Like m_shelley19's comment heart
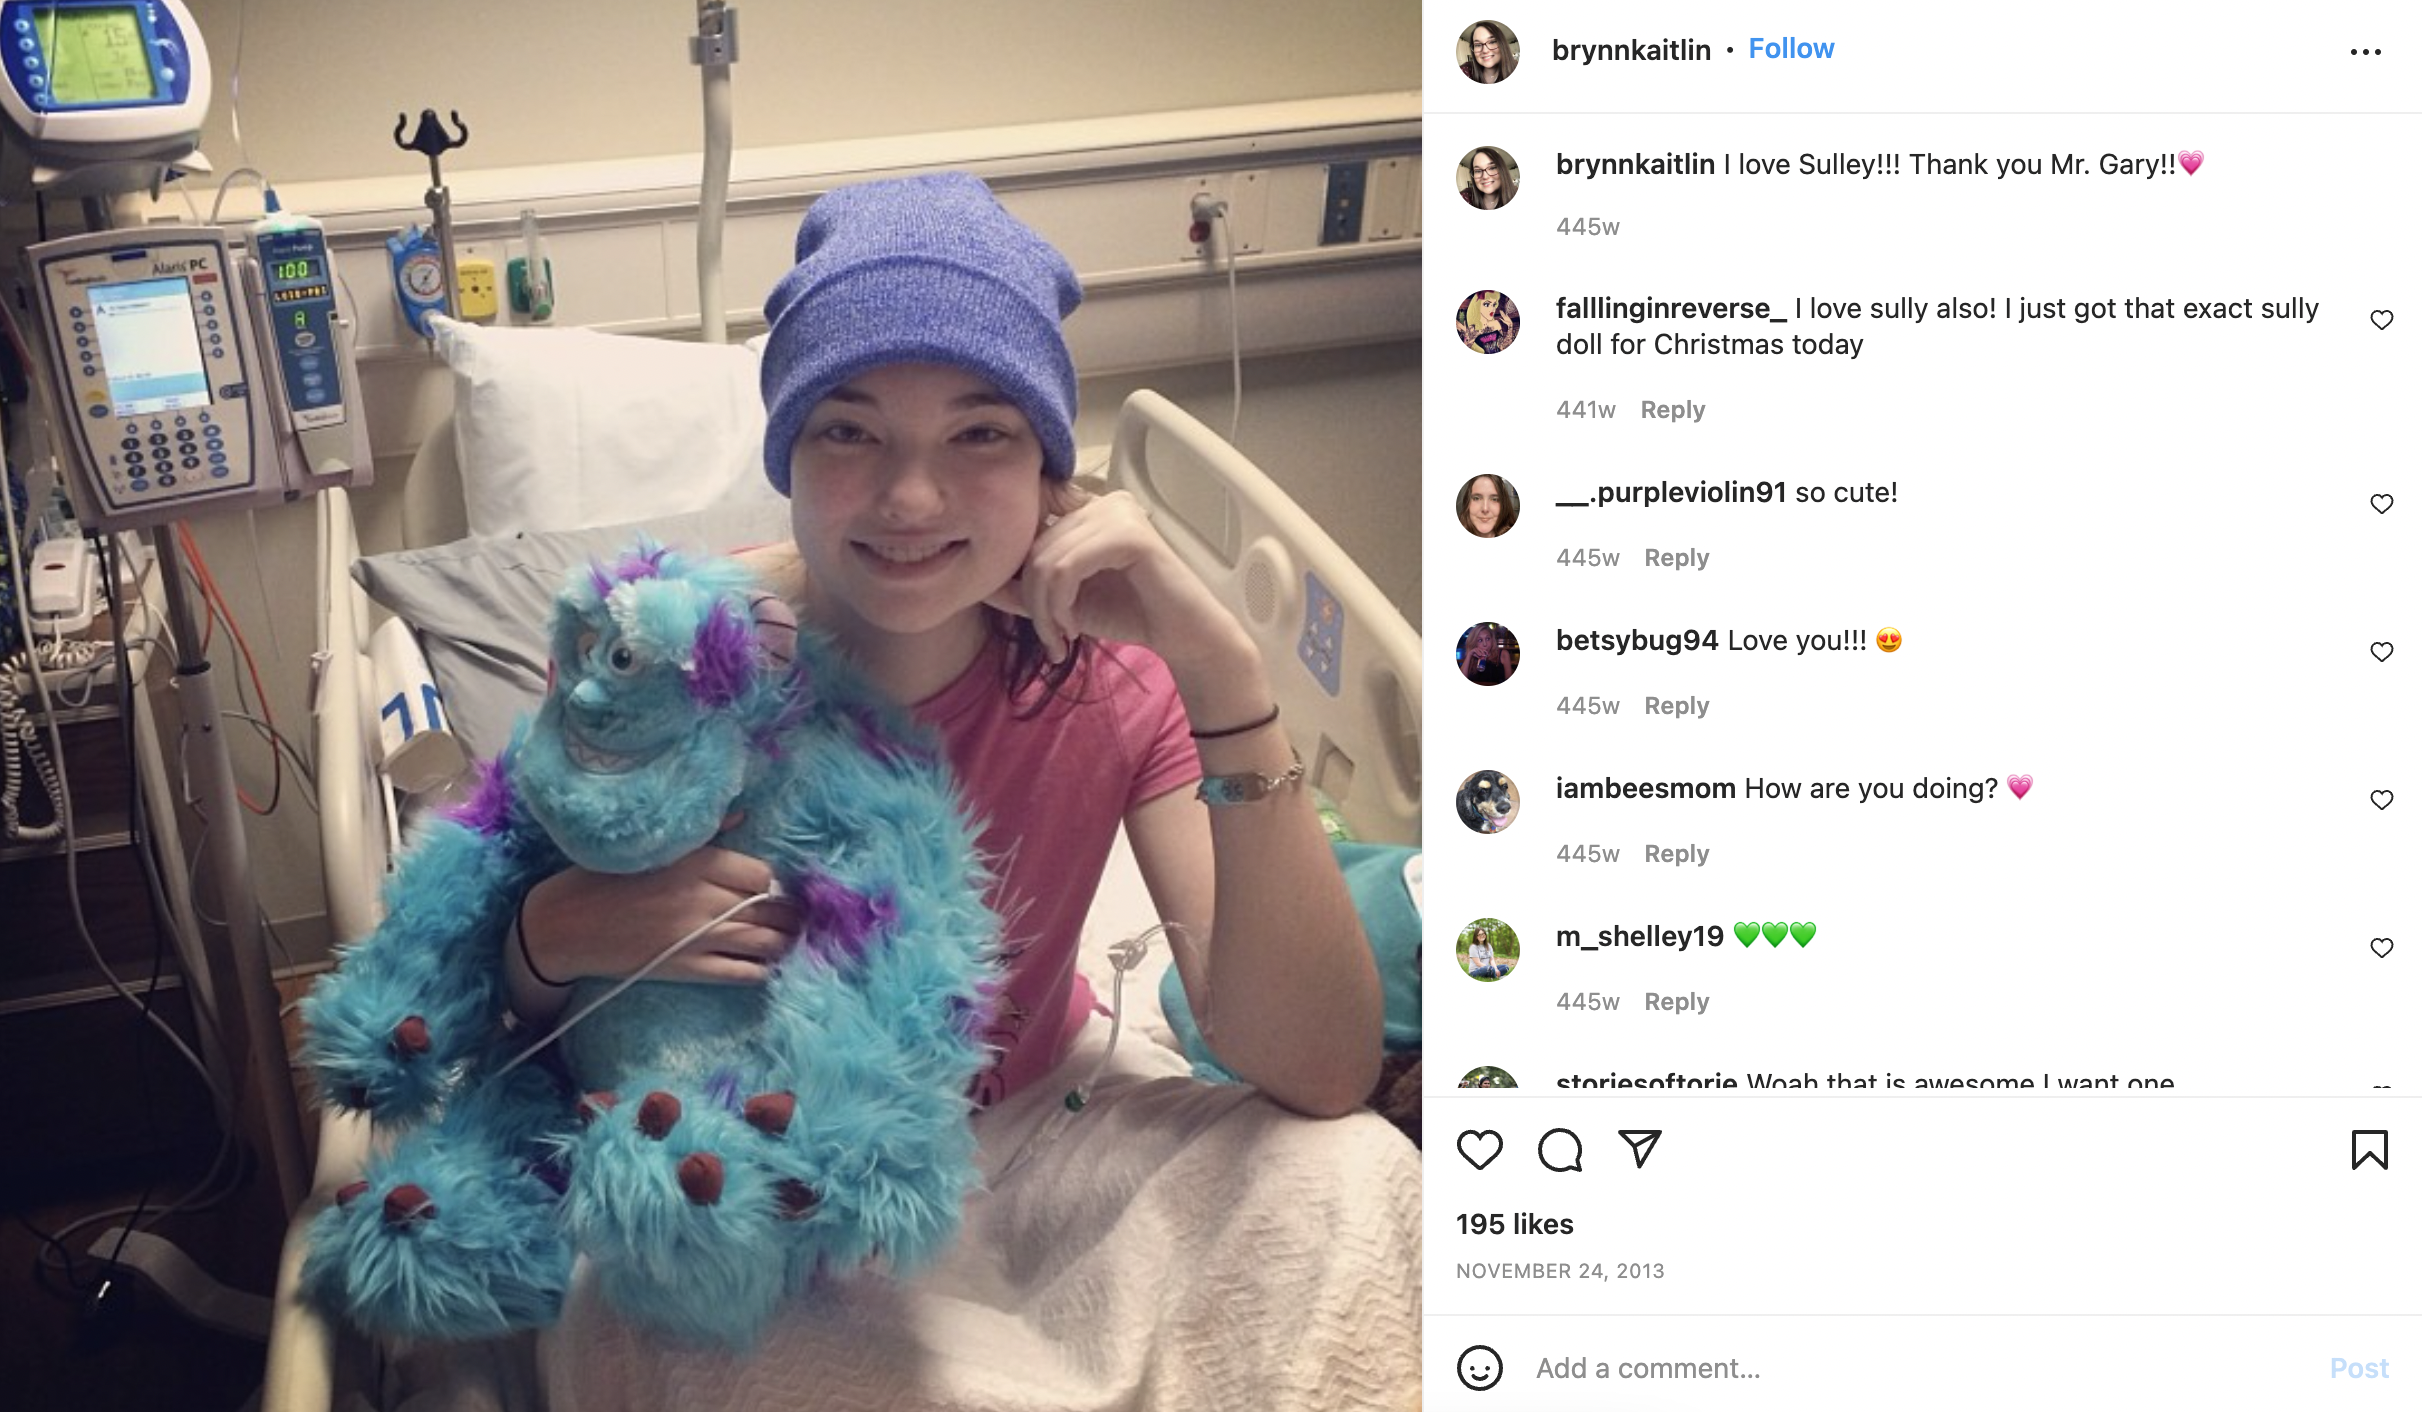Viewport: 2422px width, 1412px height. 2382,948
